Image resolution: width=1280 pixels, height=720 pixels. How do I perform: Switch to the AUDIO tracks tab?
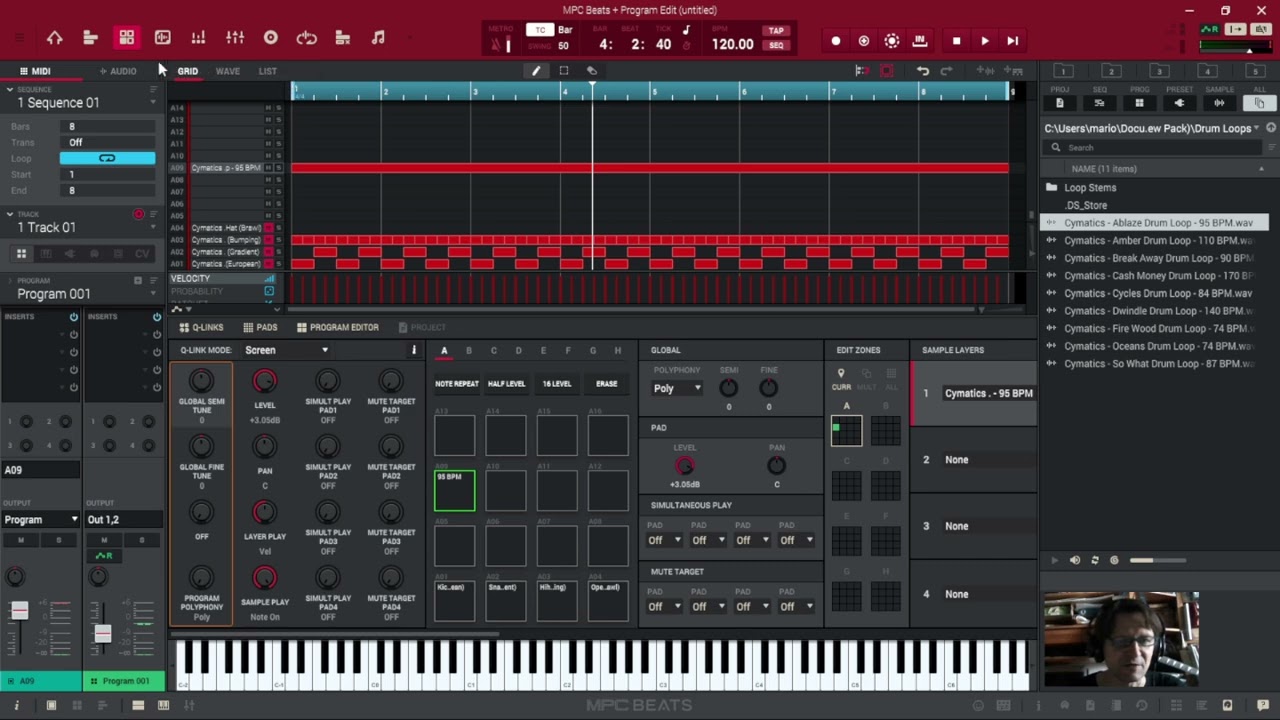point(118,71)
